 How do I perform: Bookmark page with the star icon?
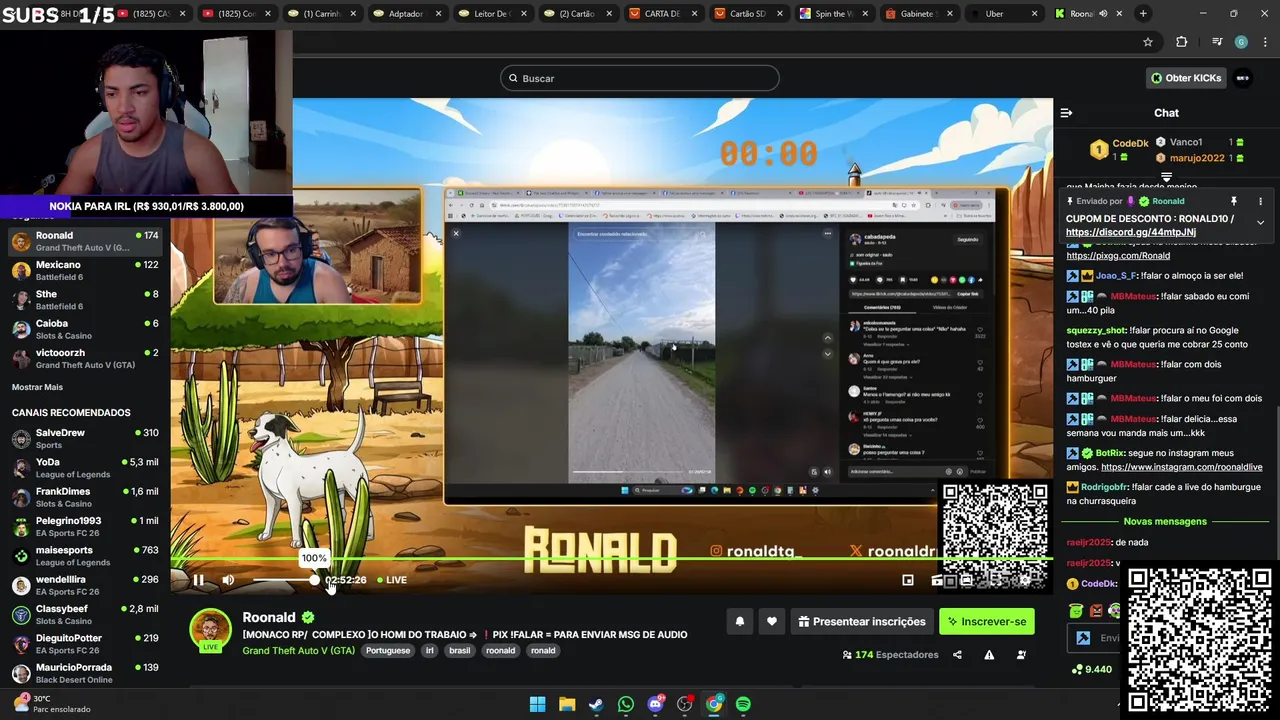1148,42
